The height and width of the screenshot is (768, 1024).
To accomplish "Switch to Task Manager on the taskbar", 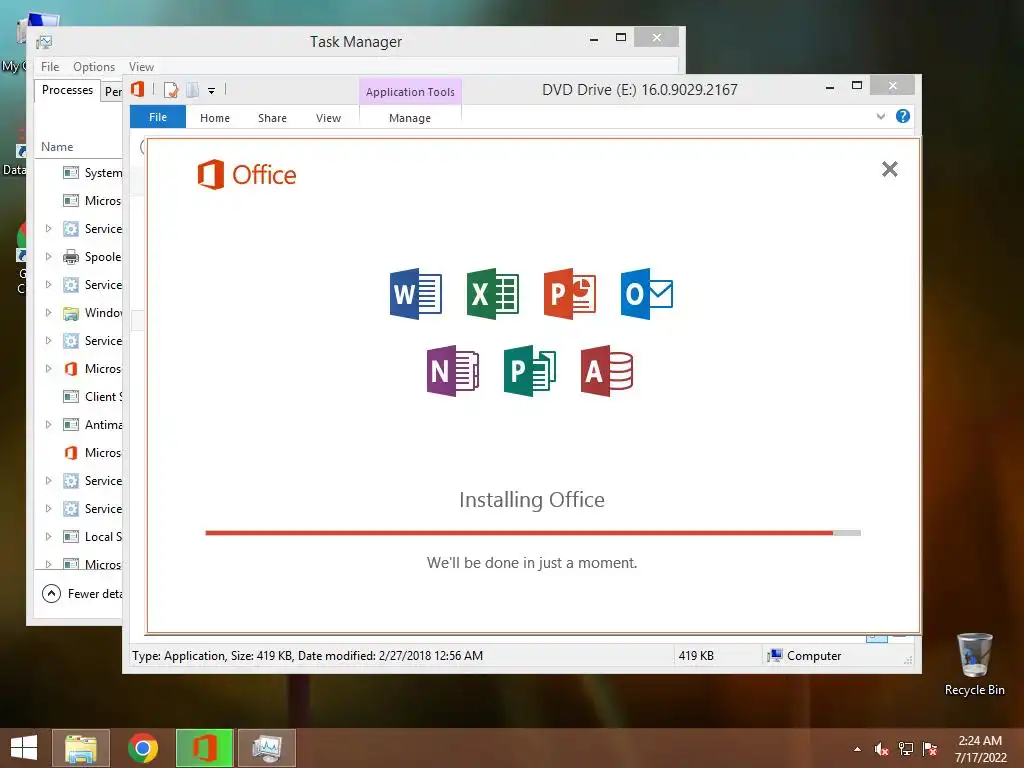I will (267, 748).
